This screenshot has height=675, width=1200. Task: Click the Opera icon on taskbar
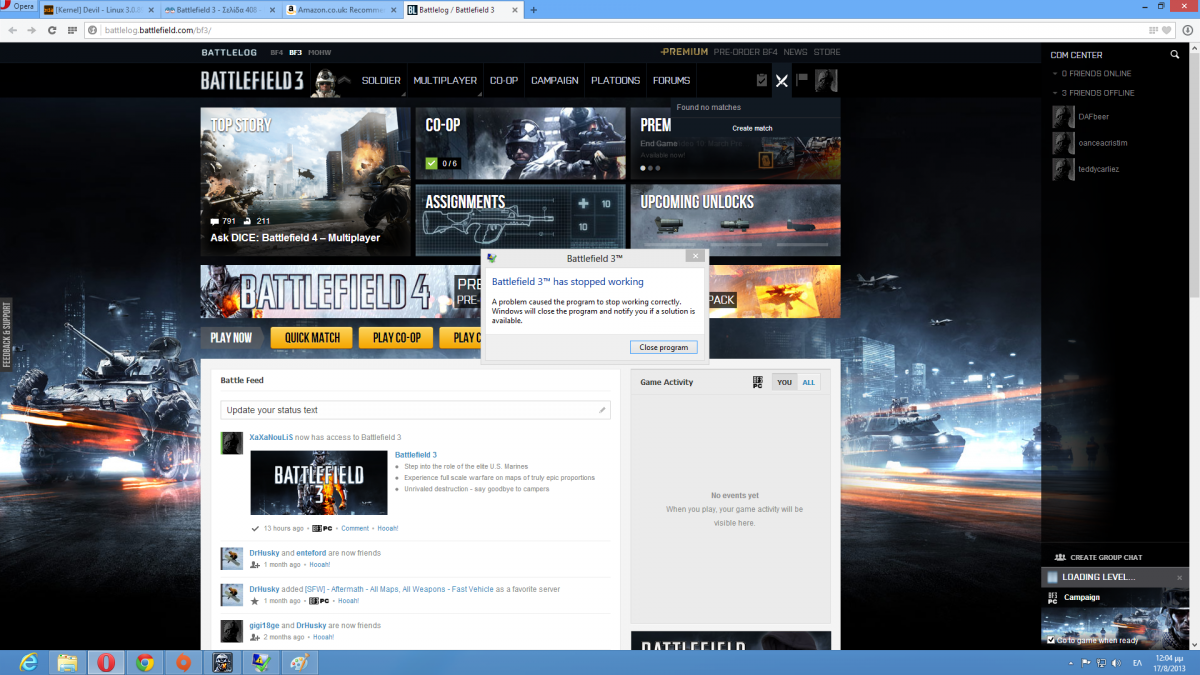tap(106, 662)
